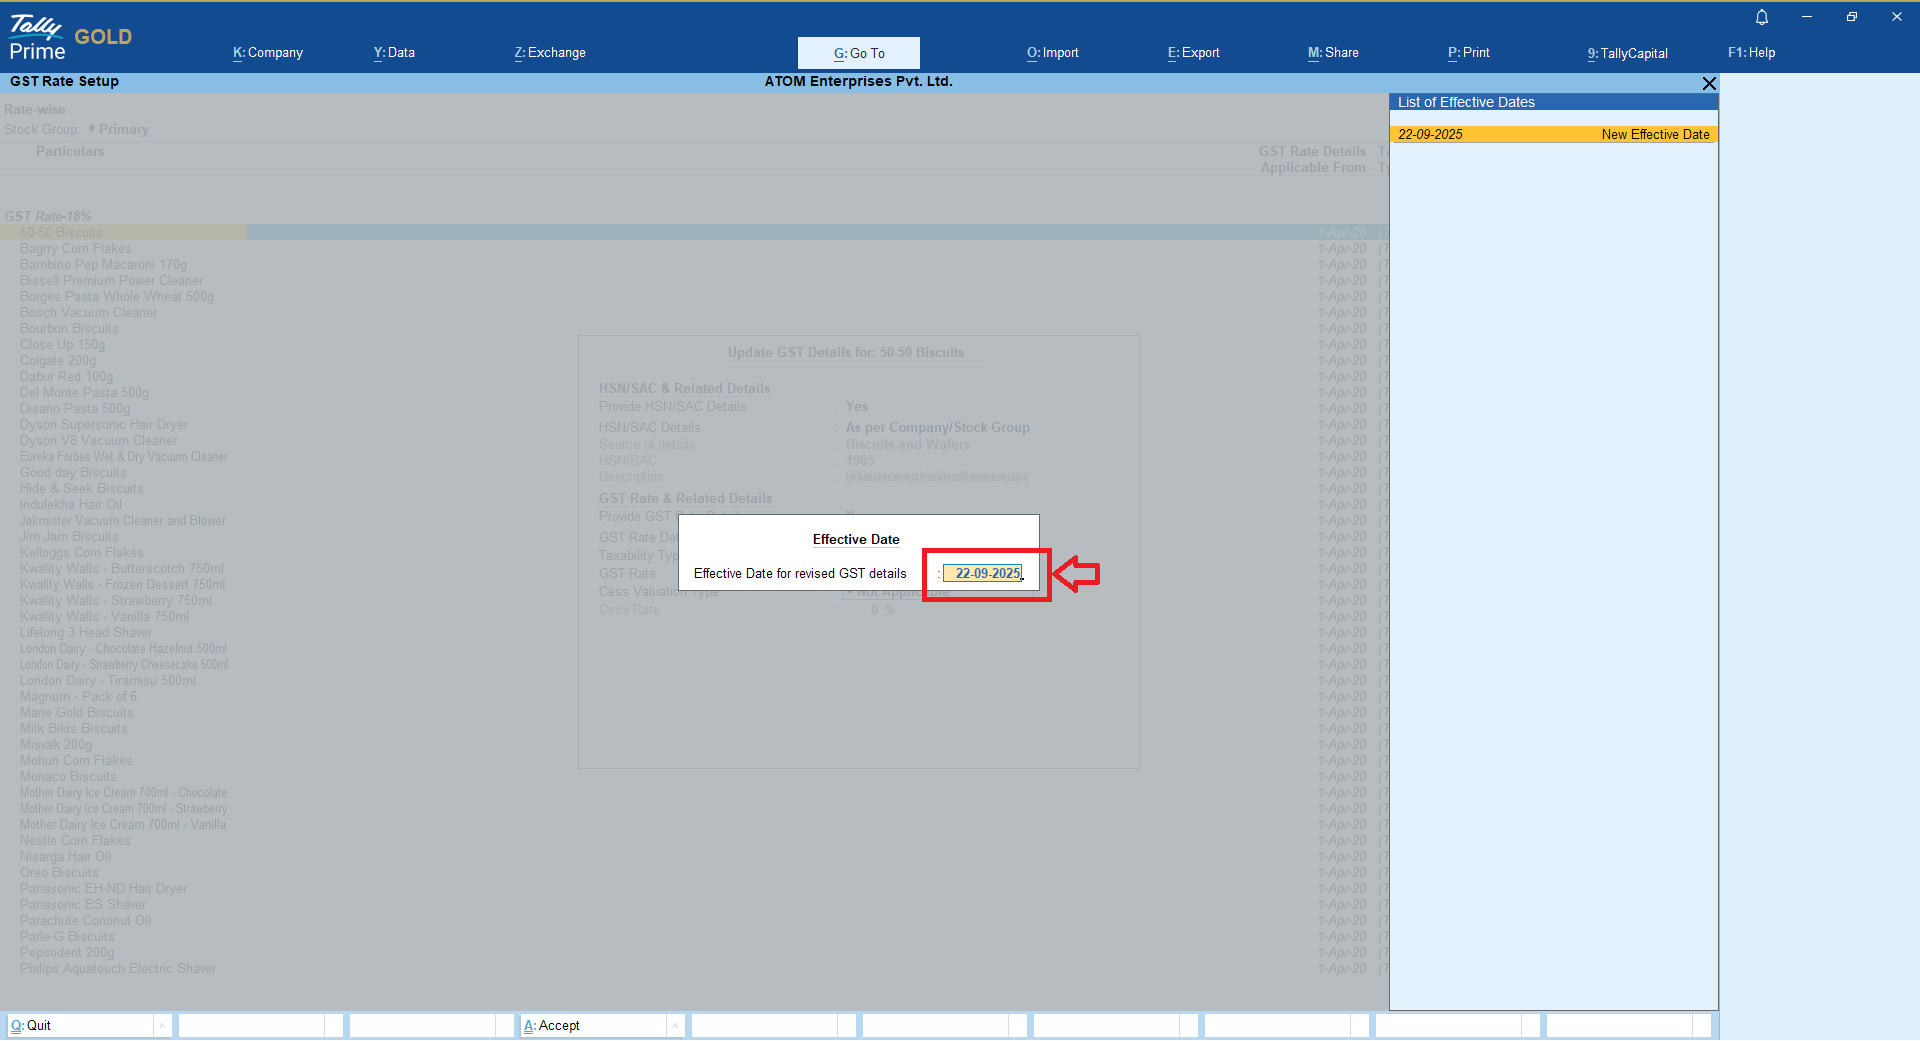Click the Tally Prime Gold logo
The height and width of the screenshot is (1041, 1920).
coord(70,38)
